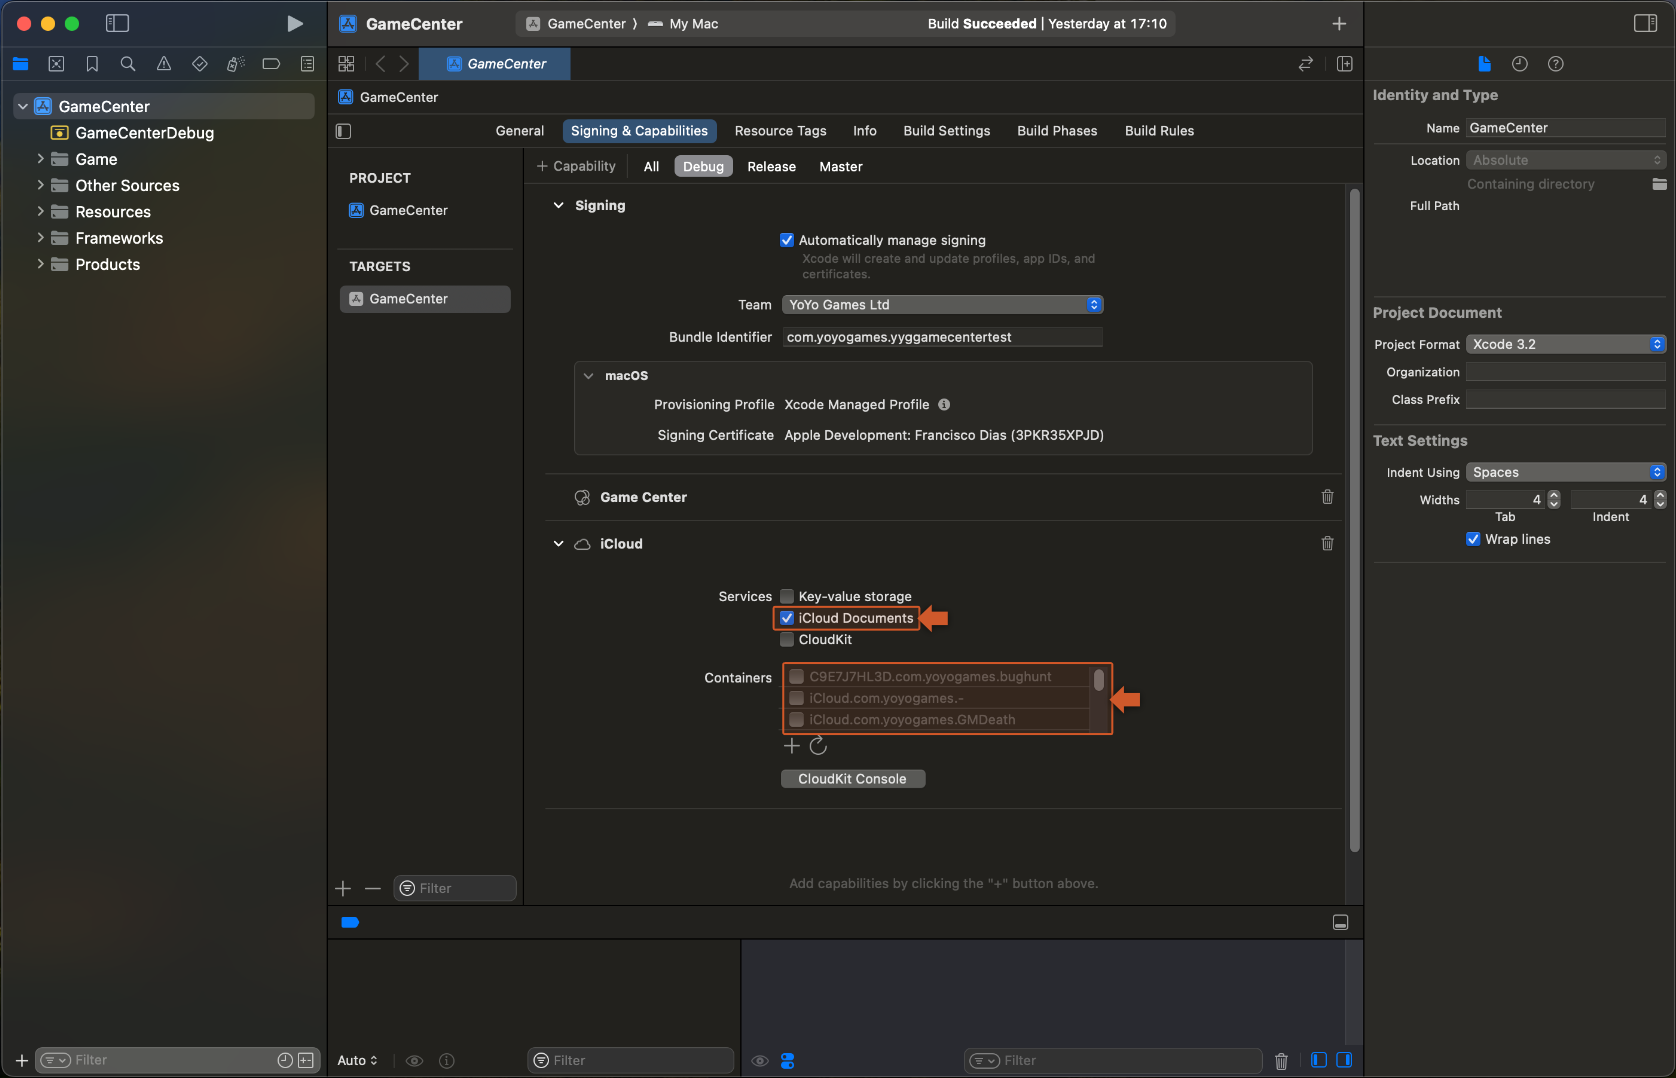Add a new iCloud container
The width and height of the screenshot is (1676, 1078).
tap(792, 746)
